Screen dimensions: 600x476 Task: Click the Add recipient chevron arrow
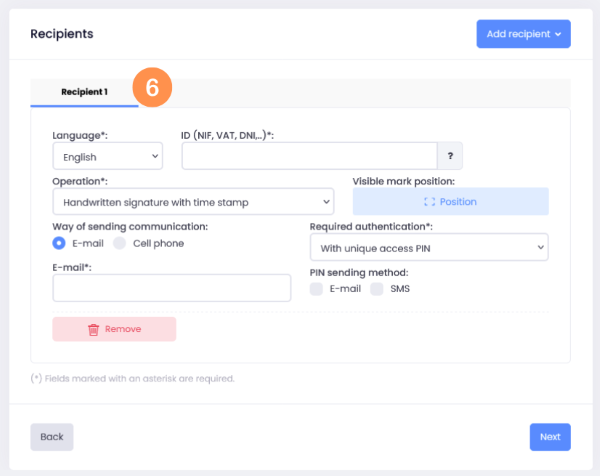point(558,34)
